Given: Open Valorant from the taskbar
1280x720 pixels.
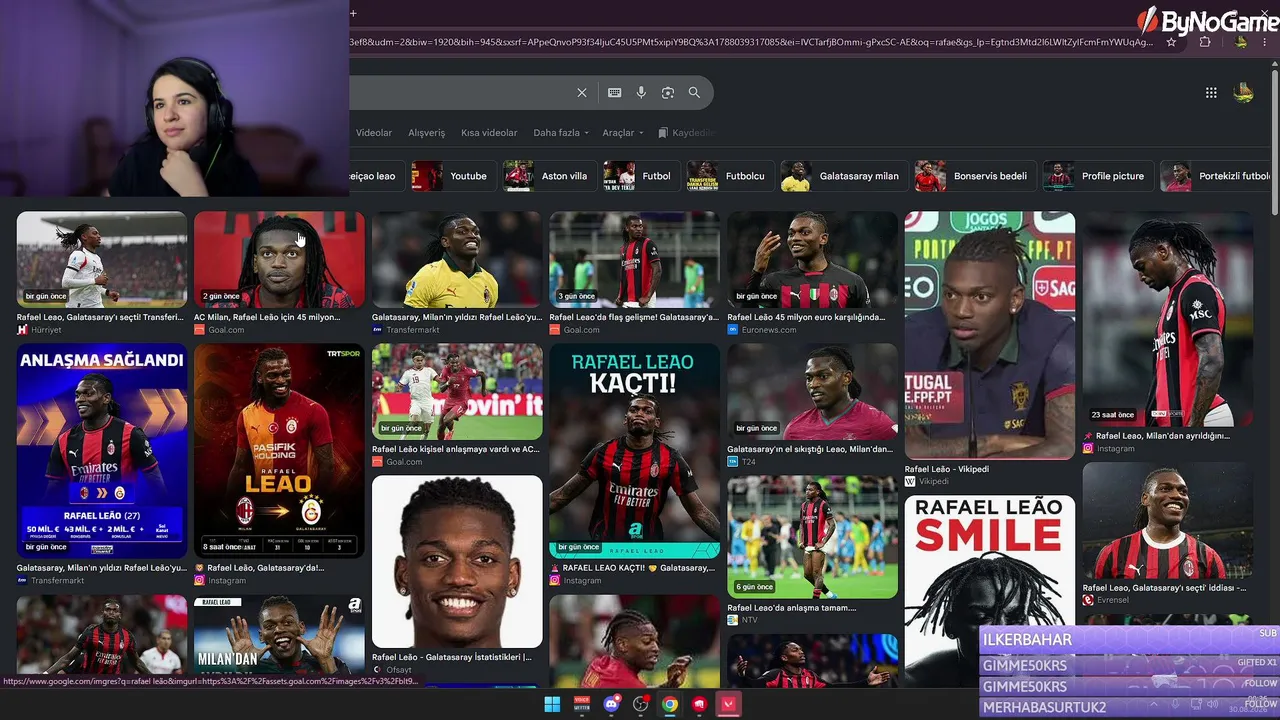Looking at the screenshot, I should point(729,704).
